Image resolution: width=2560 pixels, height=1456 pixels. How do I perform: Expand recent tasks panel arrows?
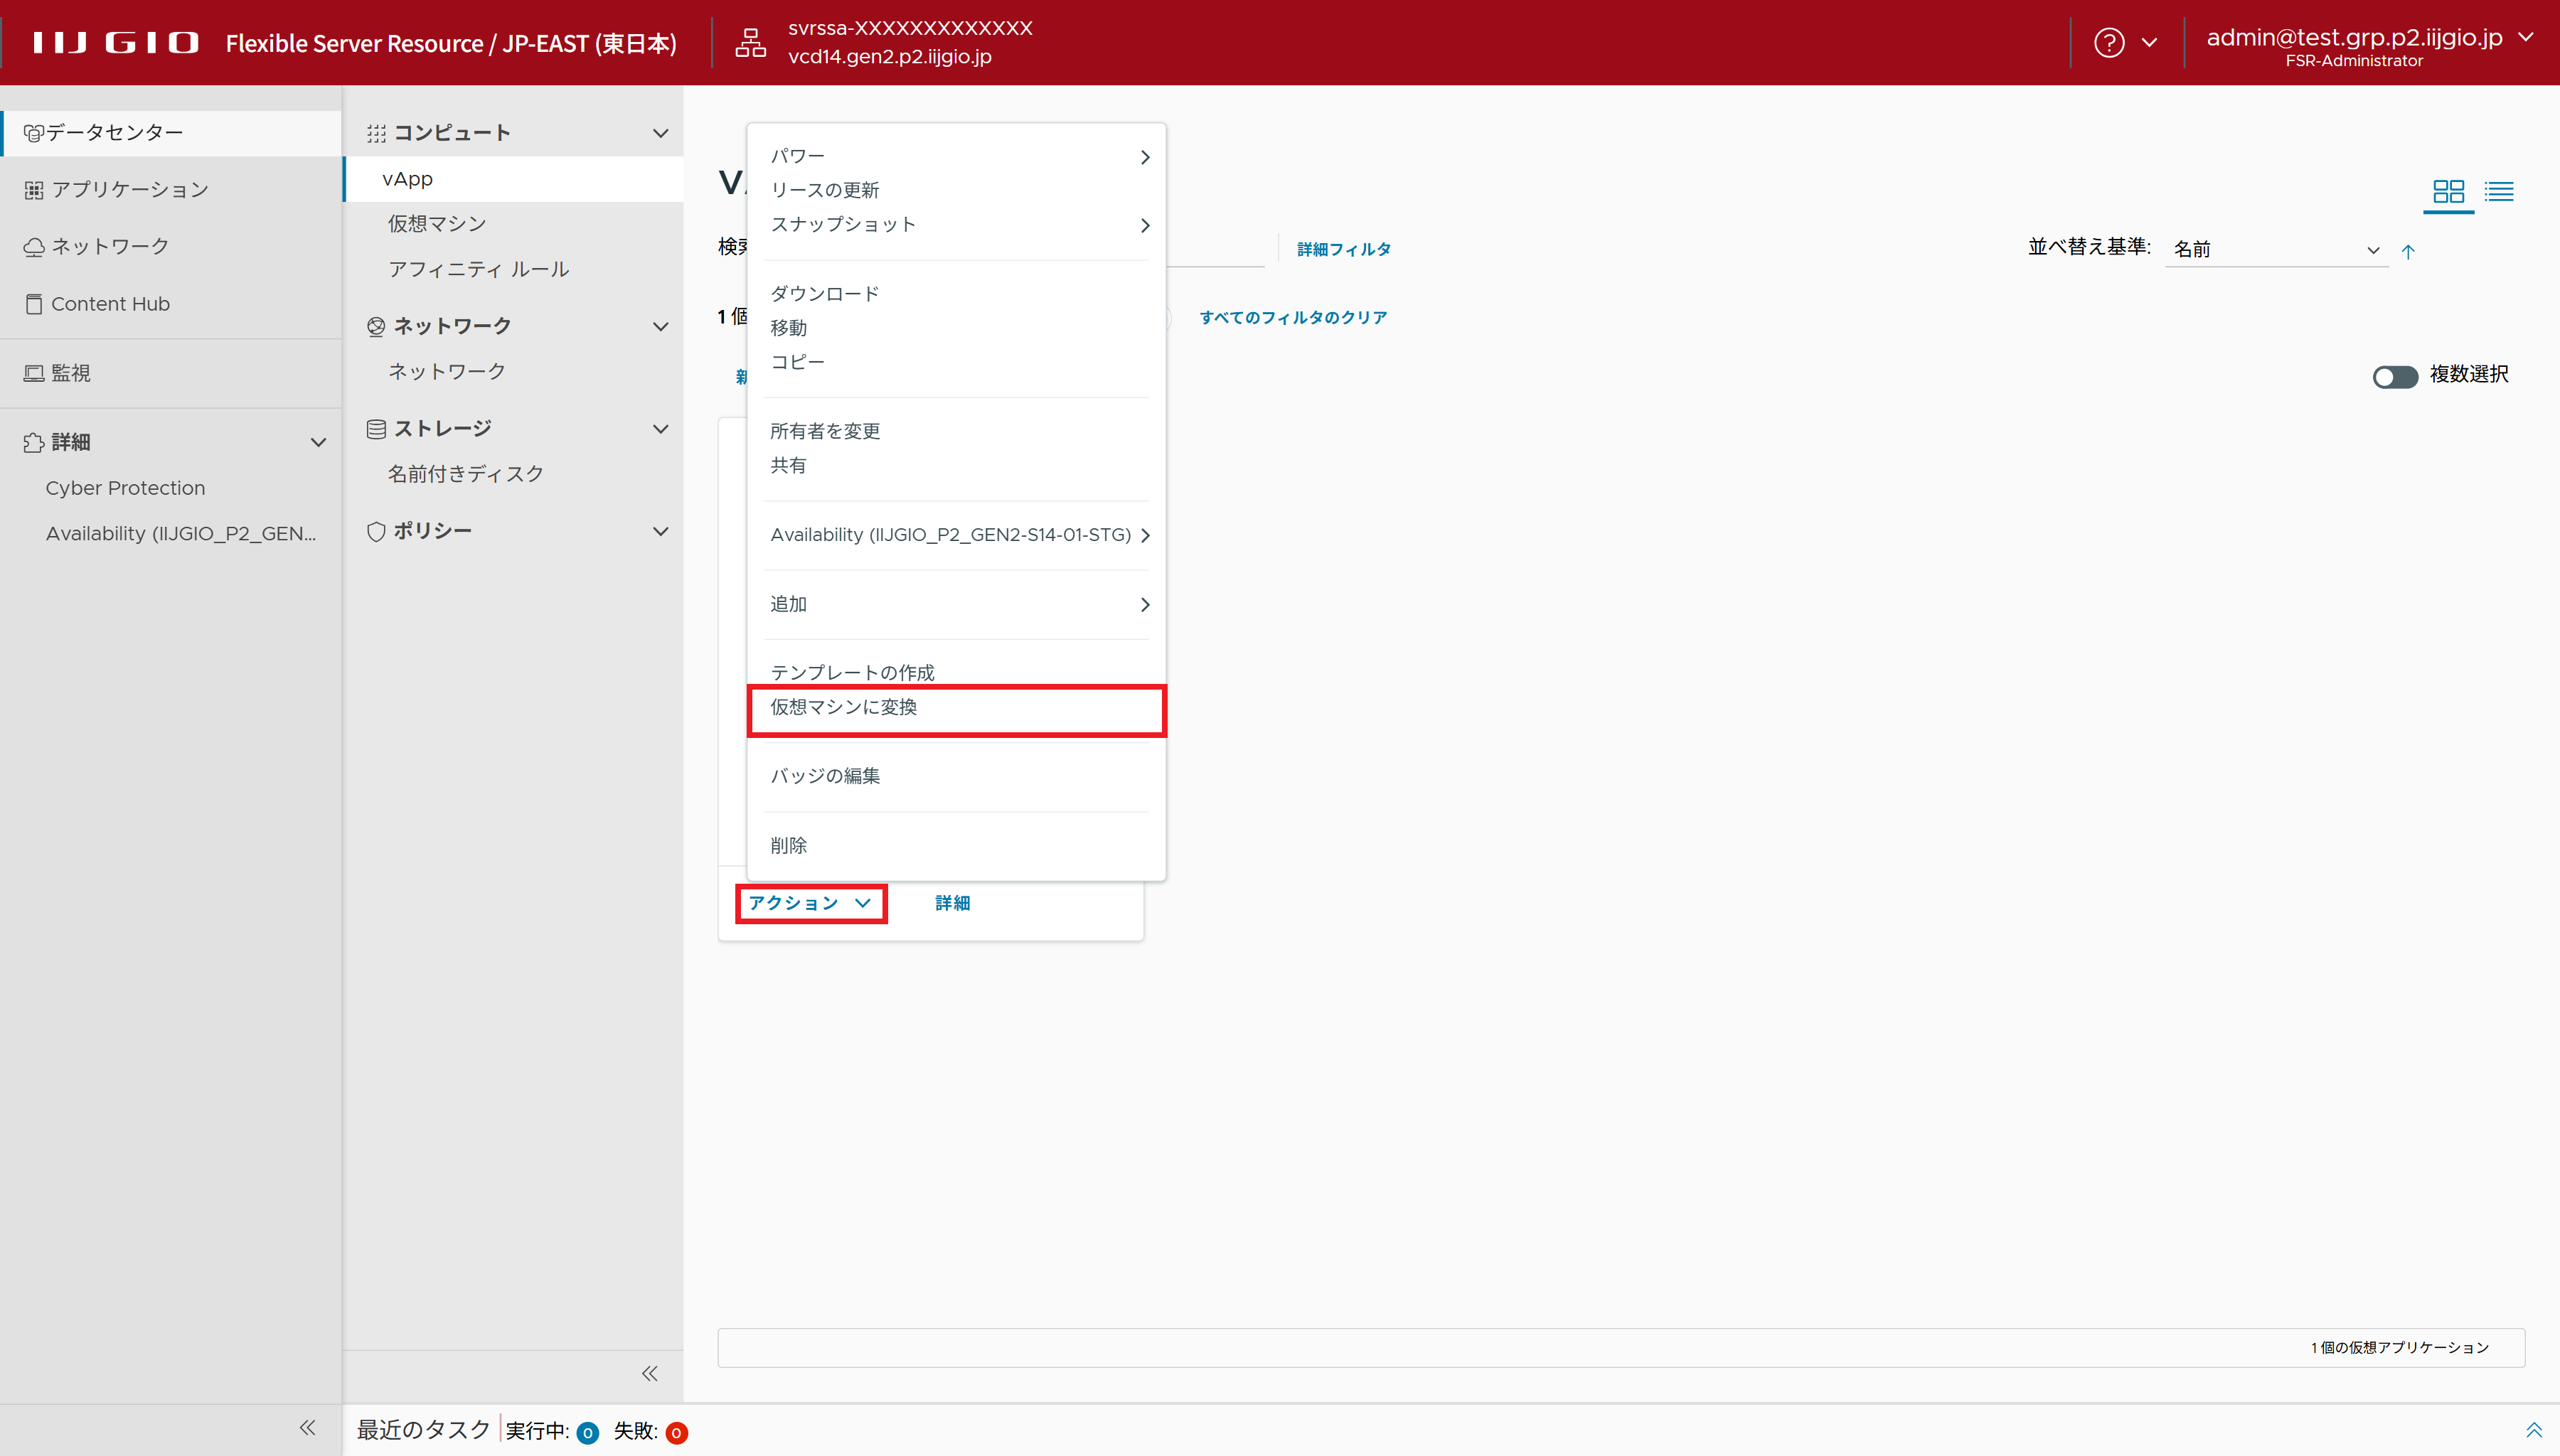[2533, 1430]
